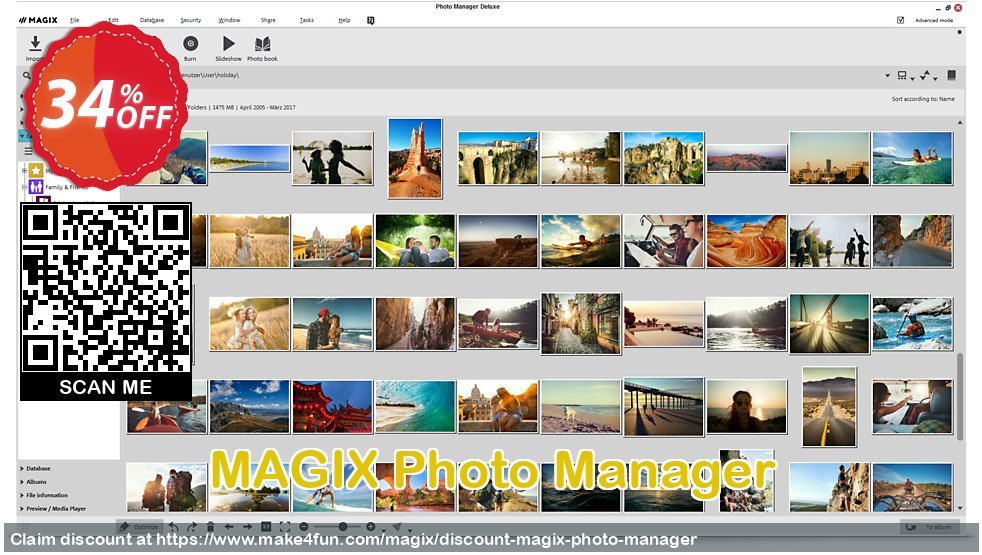Open the path history dropdown arrow

(887, 76)
